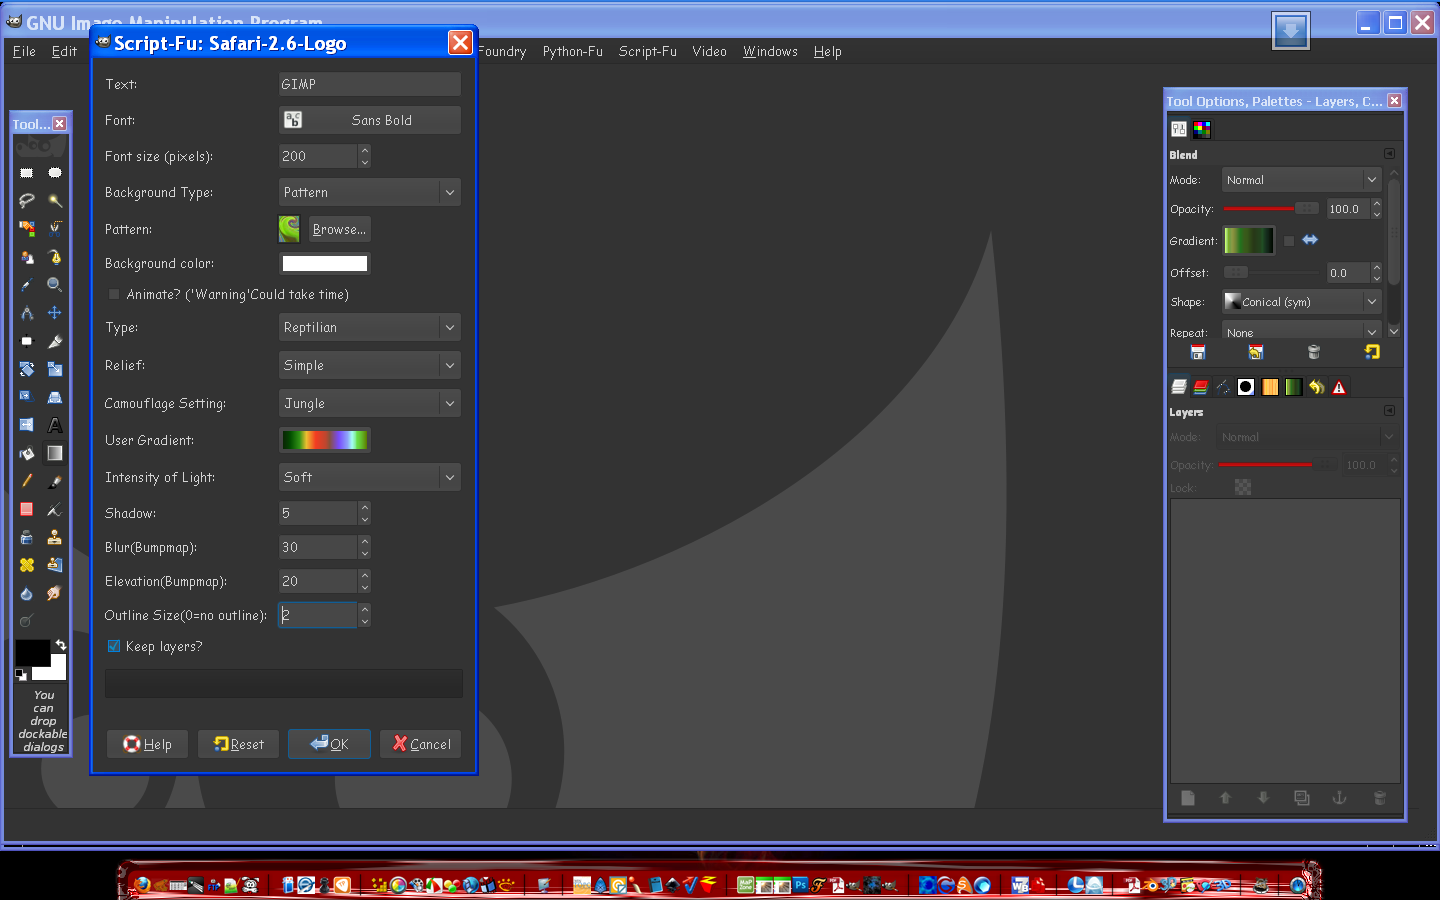This screenshot has width=1440, height=900.
Task: Open the Blend Mode dropdown
Action: [1302, 180]
